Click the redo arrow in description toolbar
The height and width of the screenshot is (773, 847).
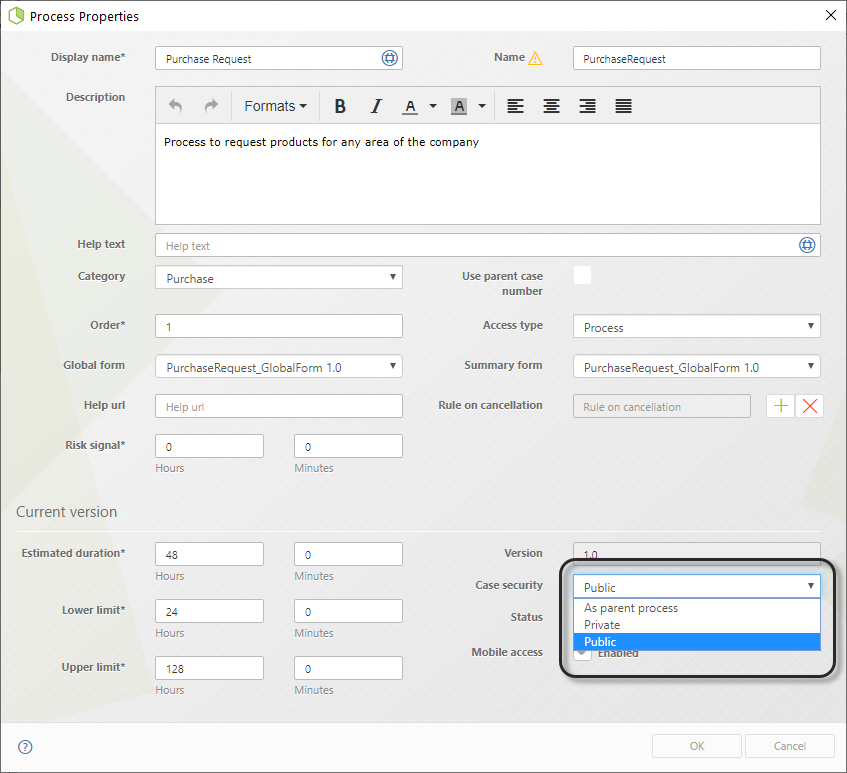[211, 106]
